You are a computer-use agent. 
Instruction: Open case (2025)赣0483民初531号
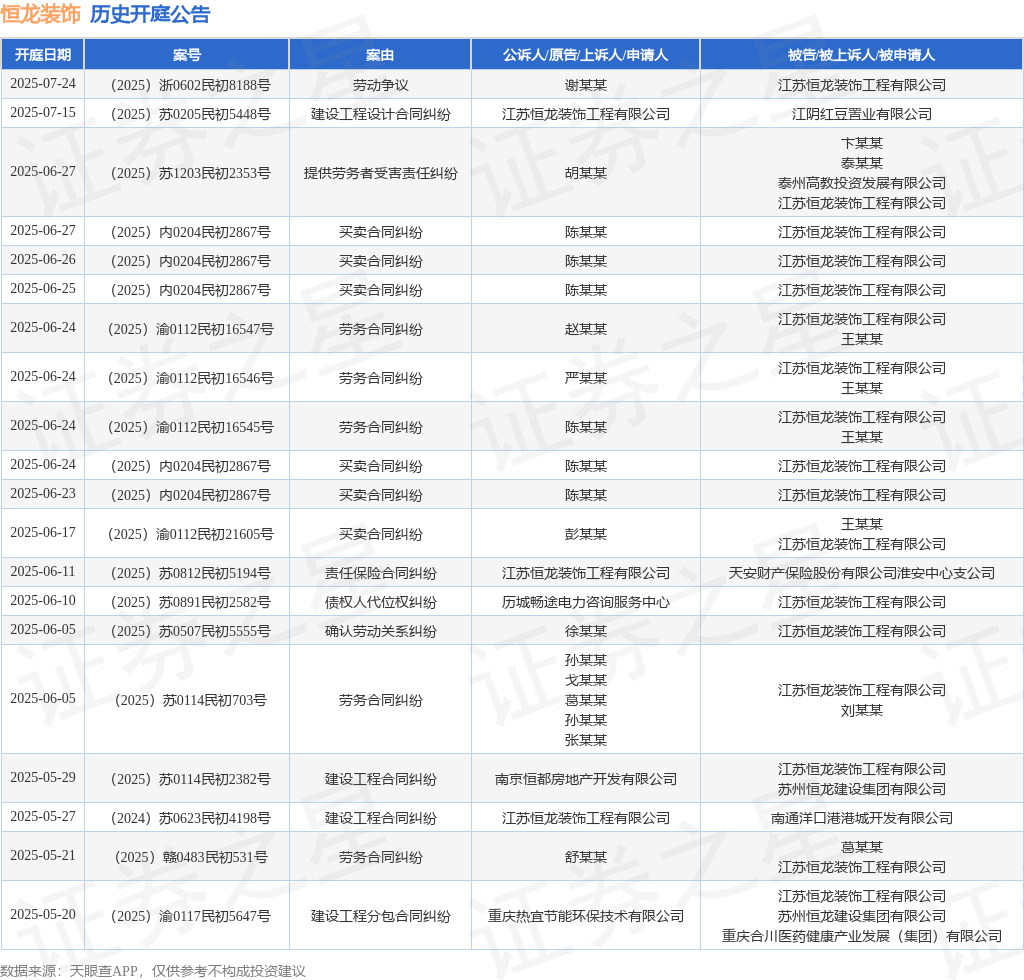coord(187,857)
